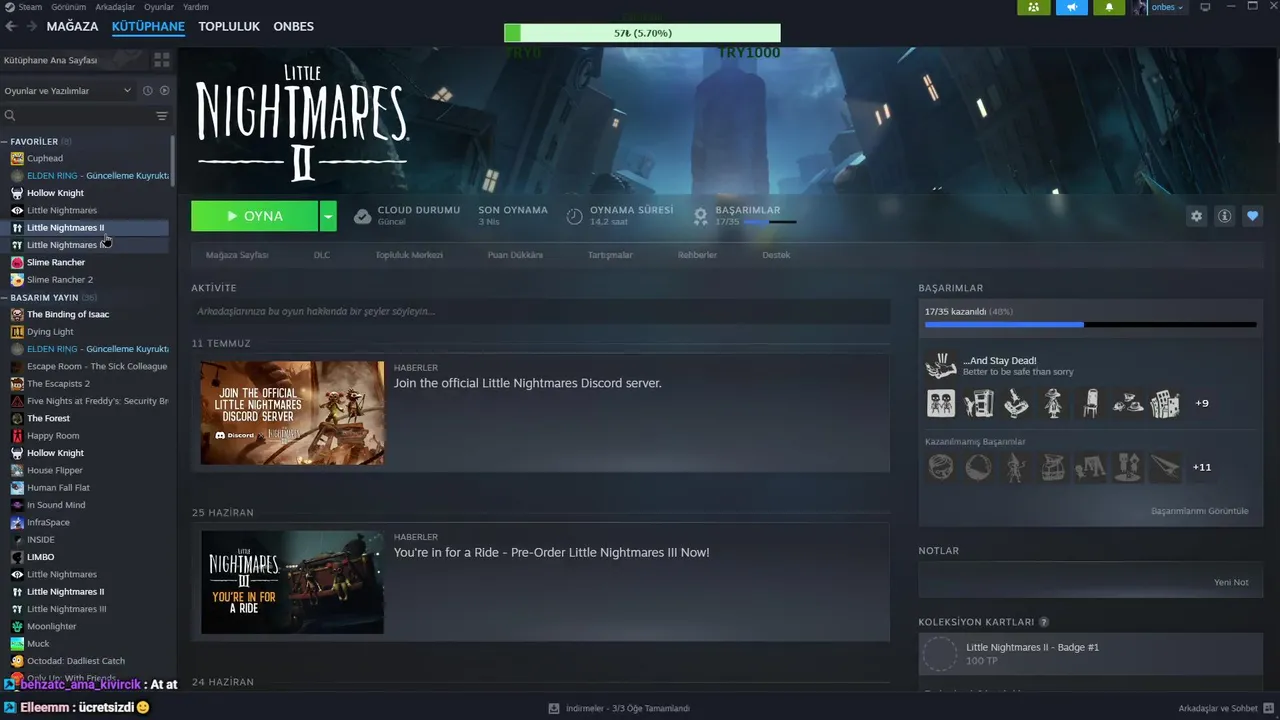Select Slime Rancher 2 in library list
The width and height of the screenshot is (1280, 720).
(x=60, y=280)
